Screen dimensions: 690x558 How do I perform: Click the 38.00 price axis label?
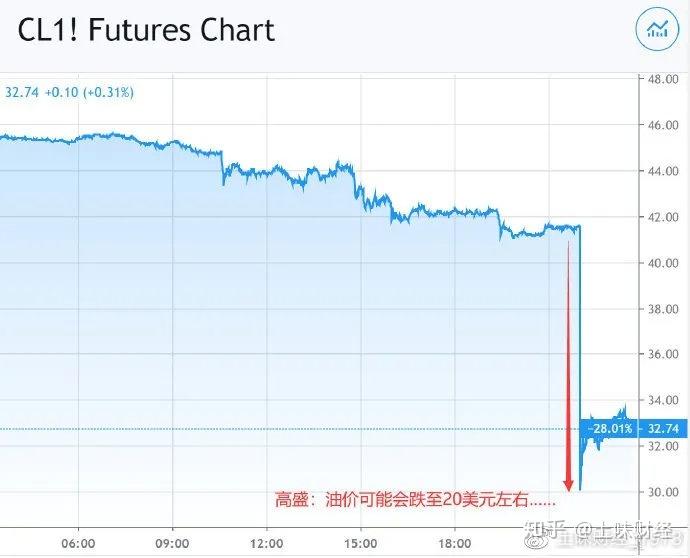pyautogui.click(x=663, y=308)
